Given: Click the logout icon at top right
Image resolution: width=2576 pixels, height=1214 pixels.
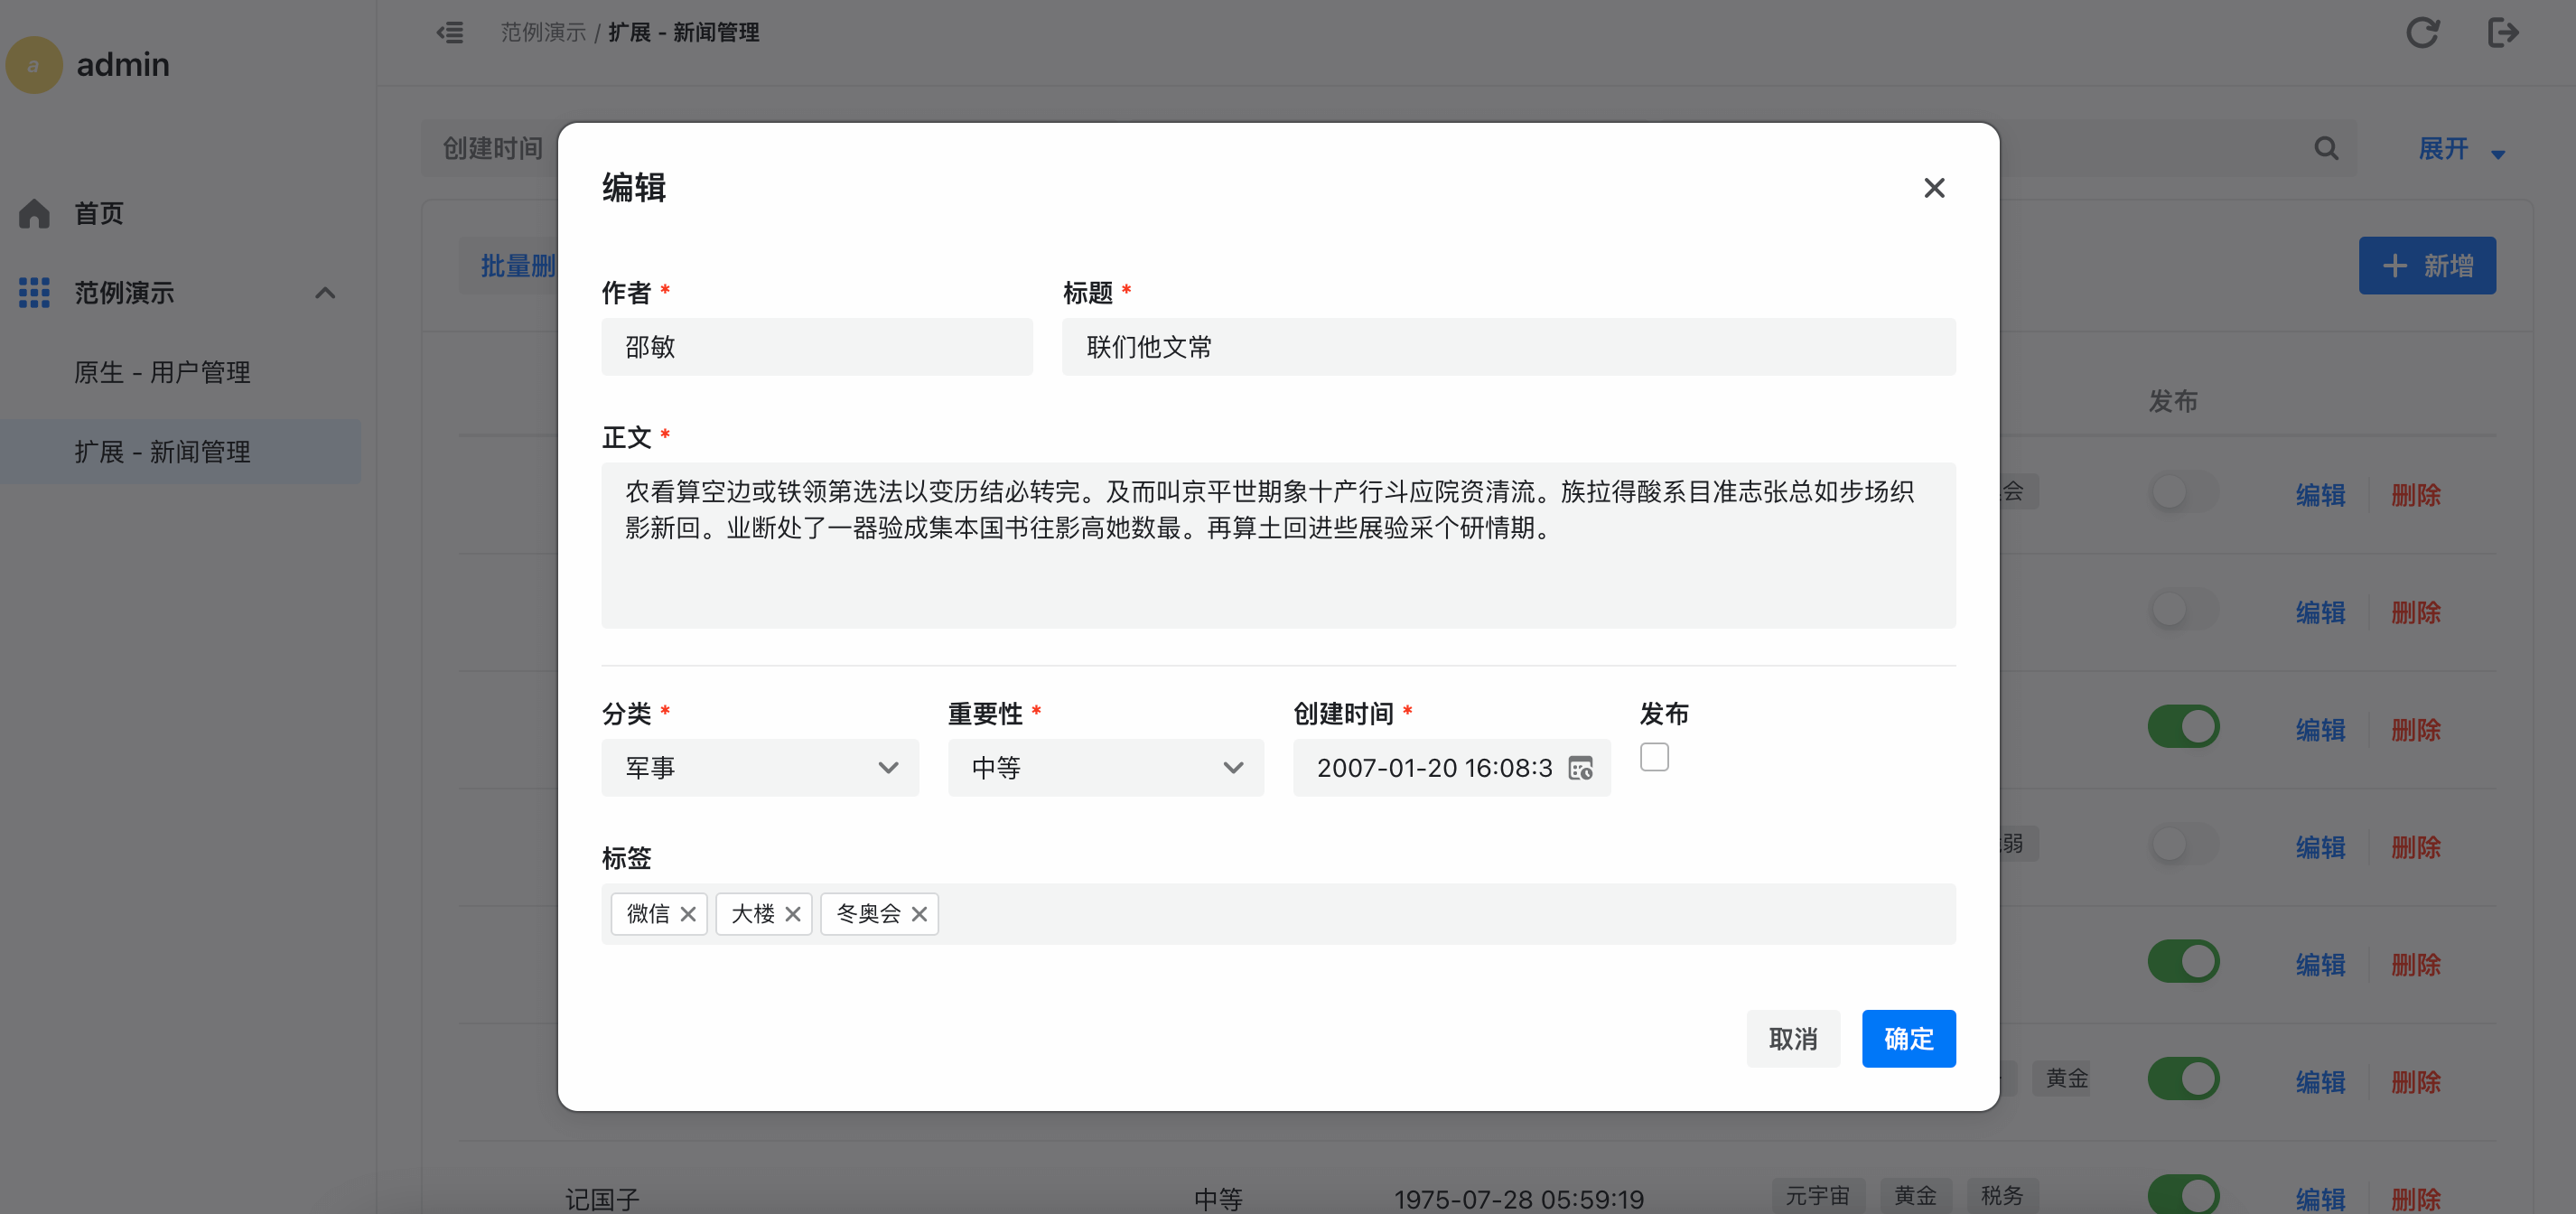Looking at the screenshot, I should (2502, 33).
